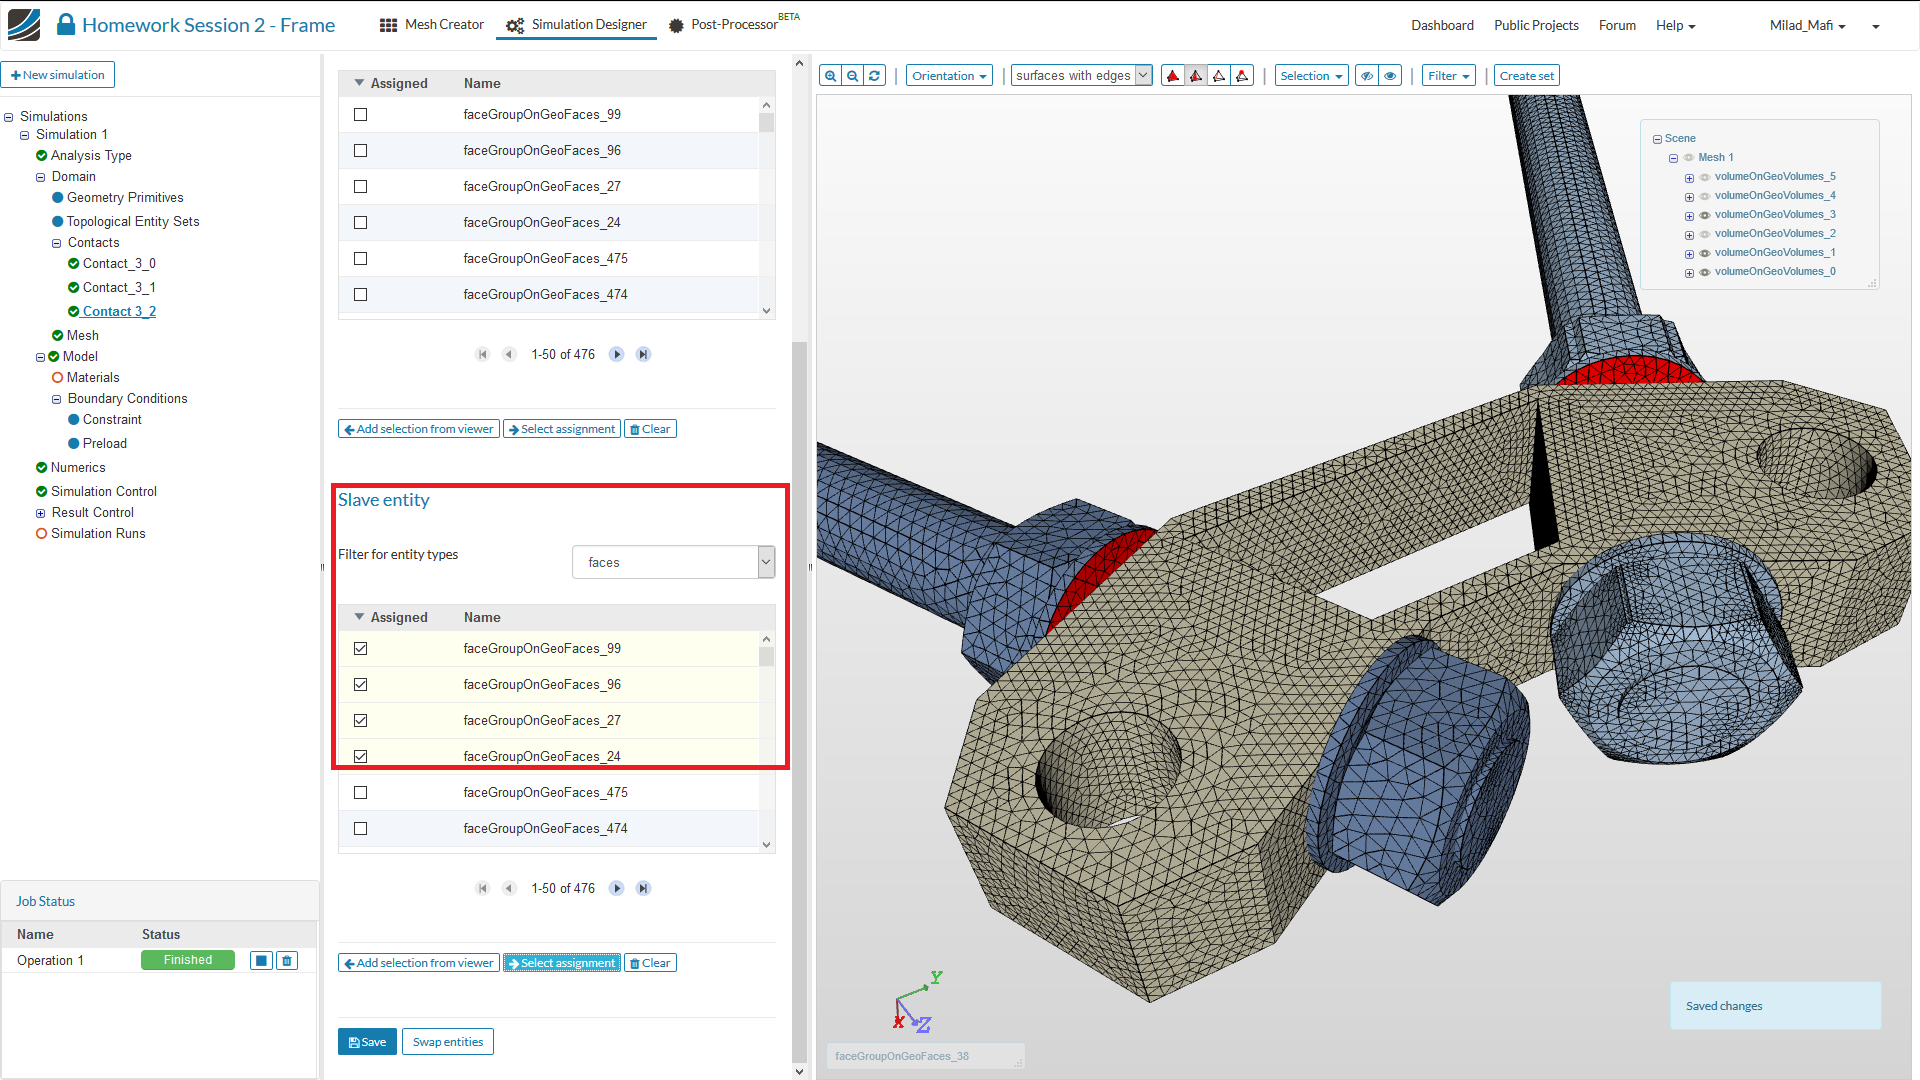
Task: Check slave faceGroupOnGeoFaces_475 checkbox
Action: 360,793
